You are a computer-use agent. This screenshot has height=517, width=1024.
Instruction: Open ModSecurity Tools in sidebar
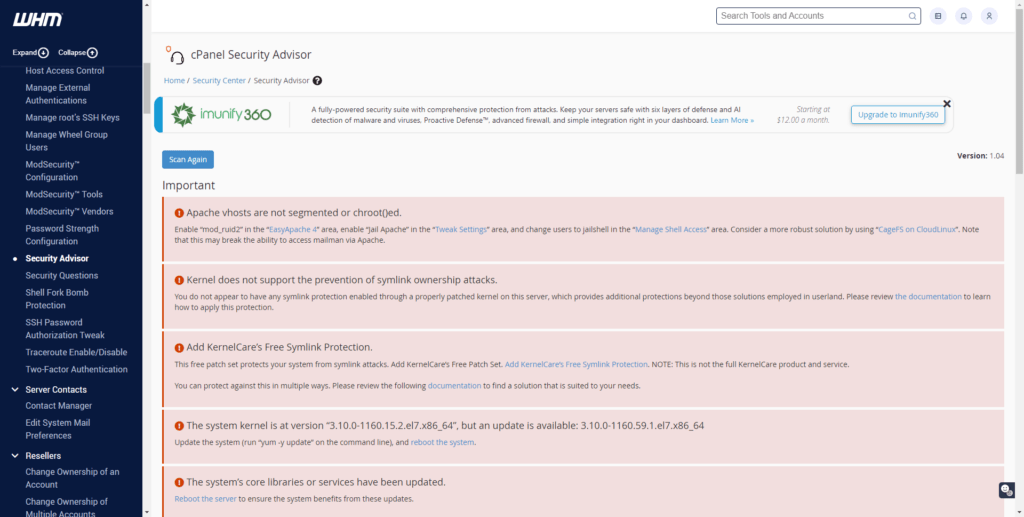tap(64, 195)
